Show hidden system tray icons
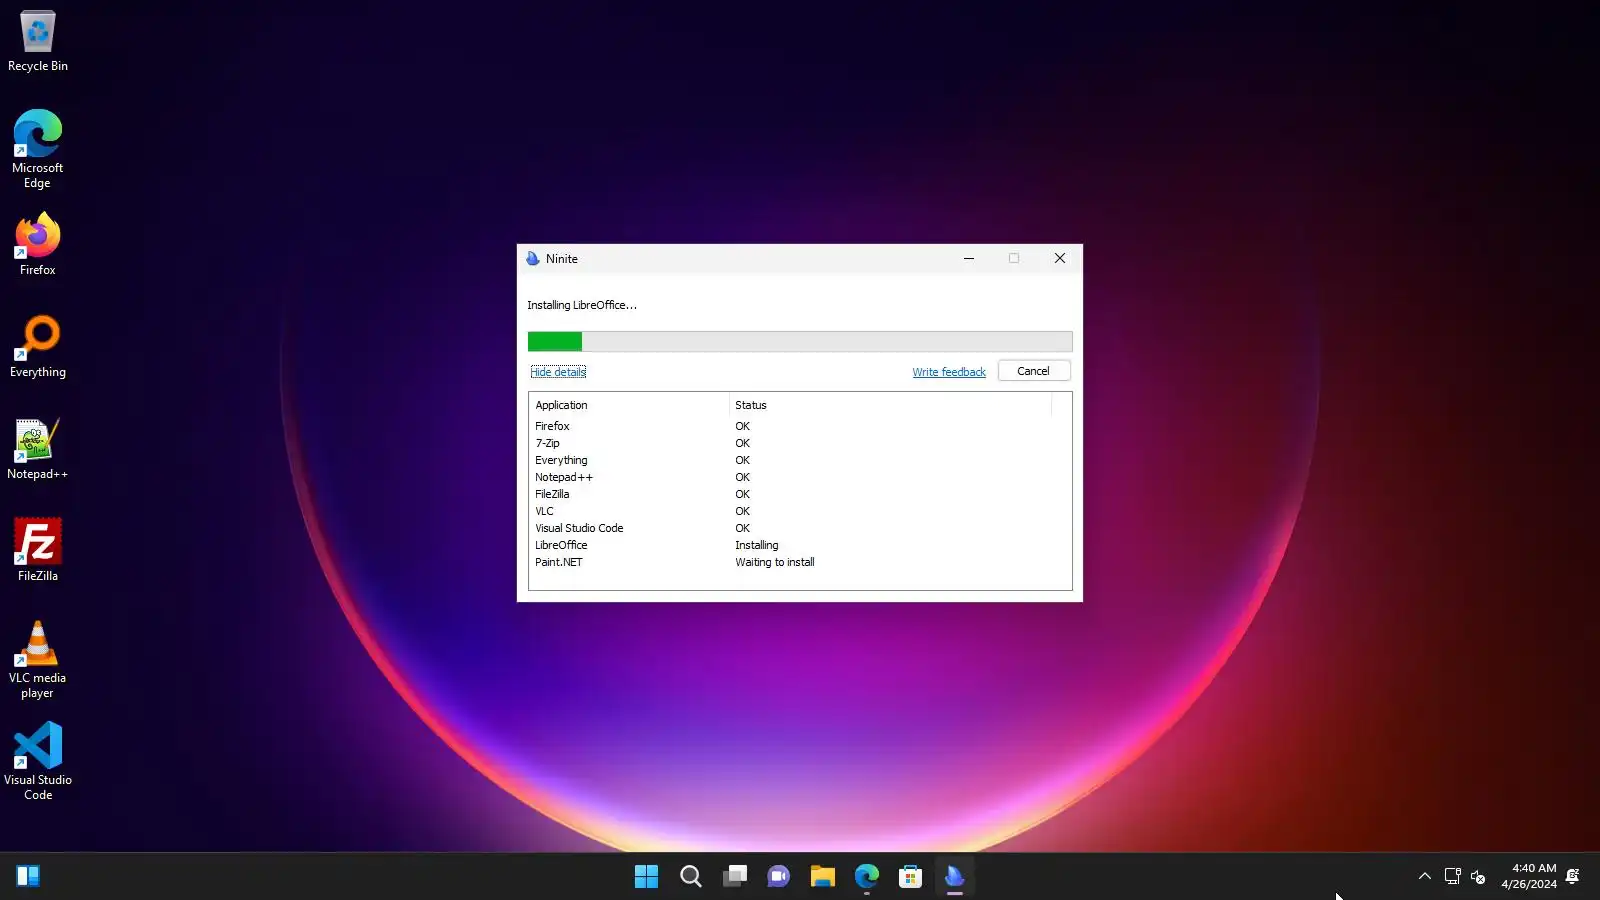Screen dimensions: 1600x900 (1425, 877)
